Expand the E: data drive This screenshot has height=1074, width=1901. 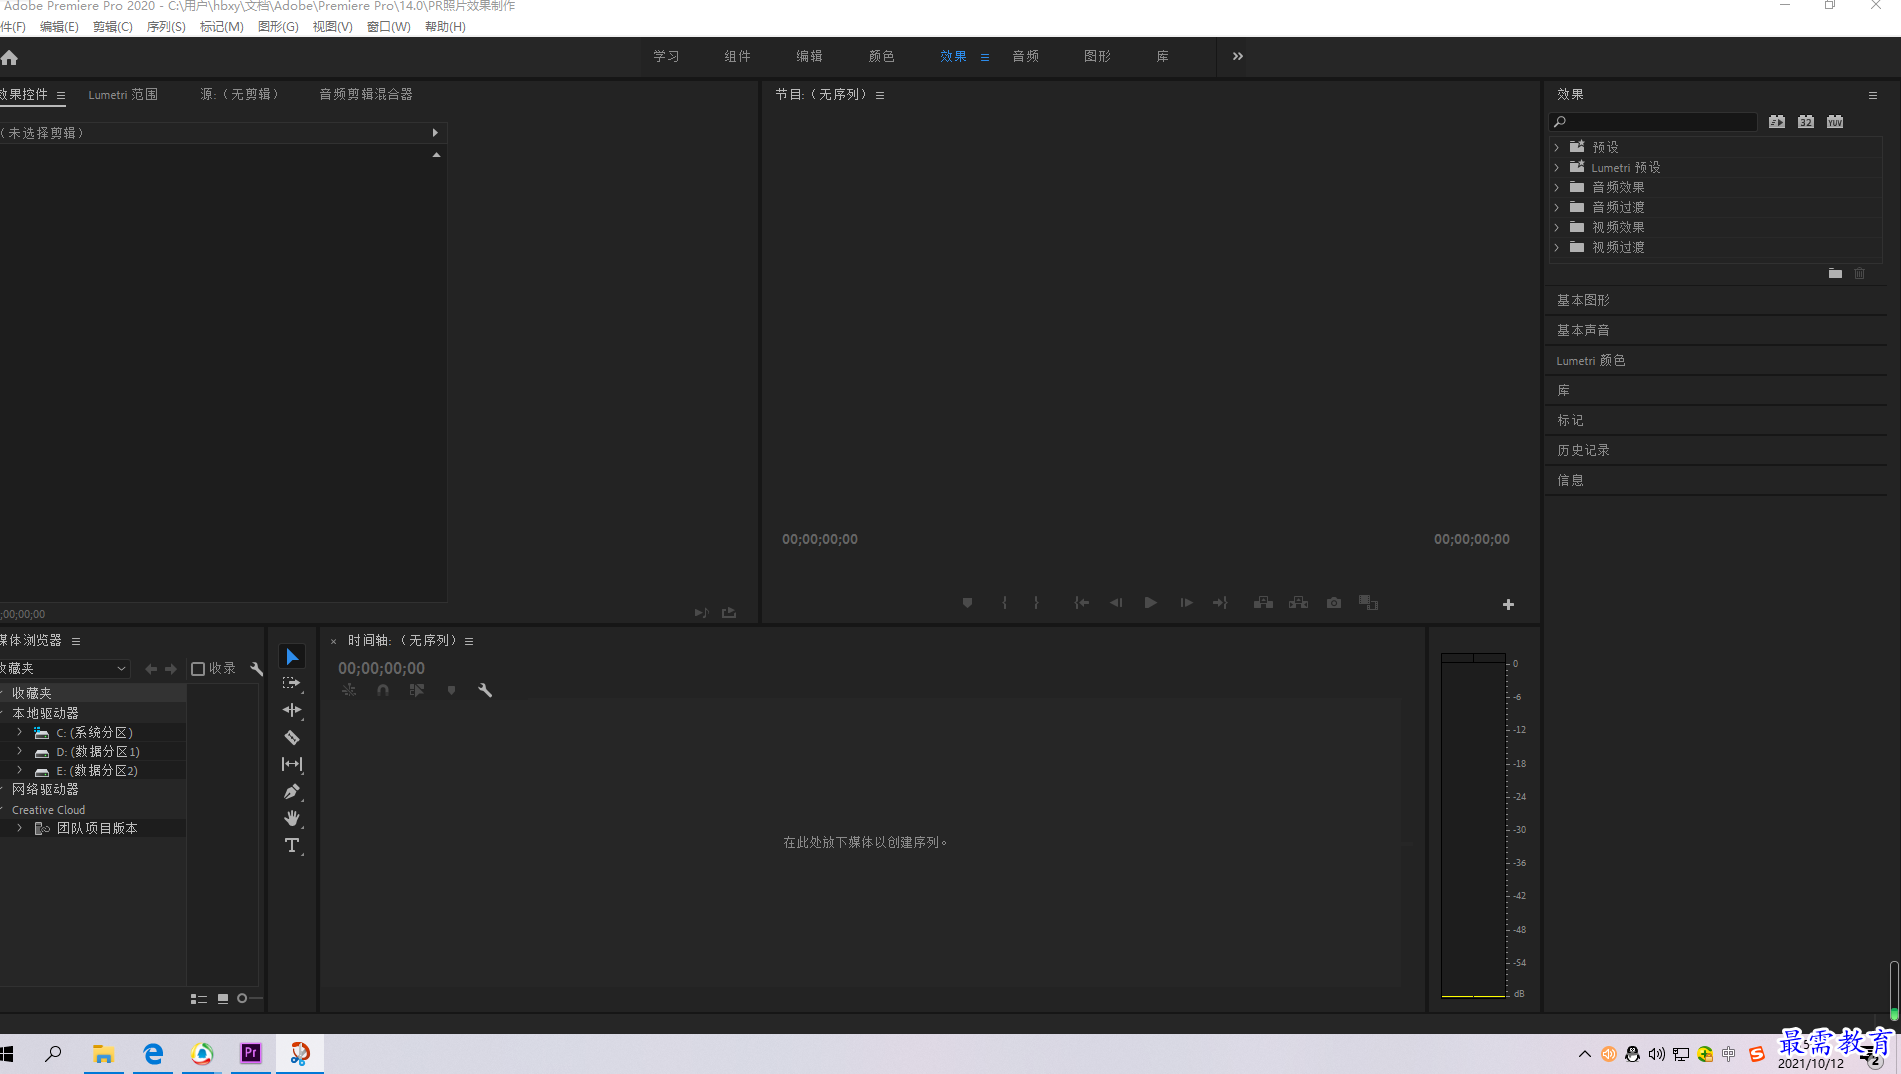coord(19,770)
